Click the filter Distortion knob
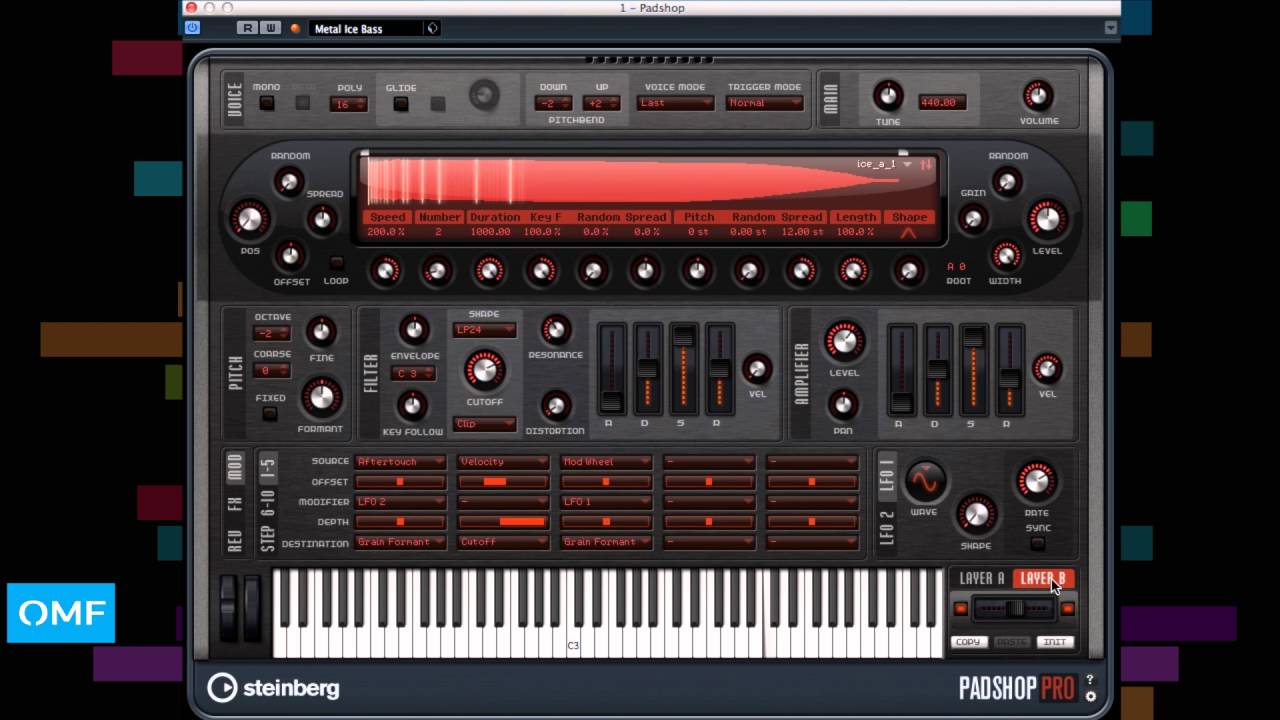 pyautogui.click(x=555, y=405)
